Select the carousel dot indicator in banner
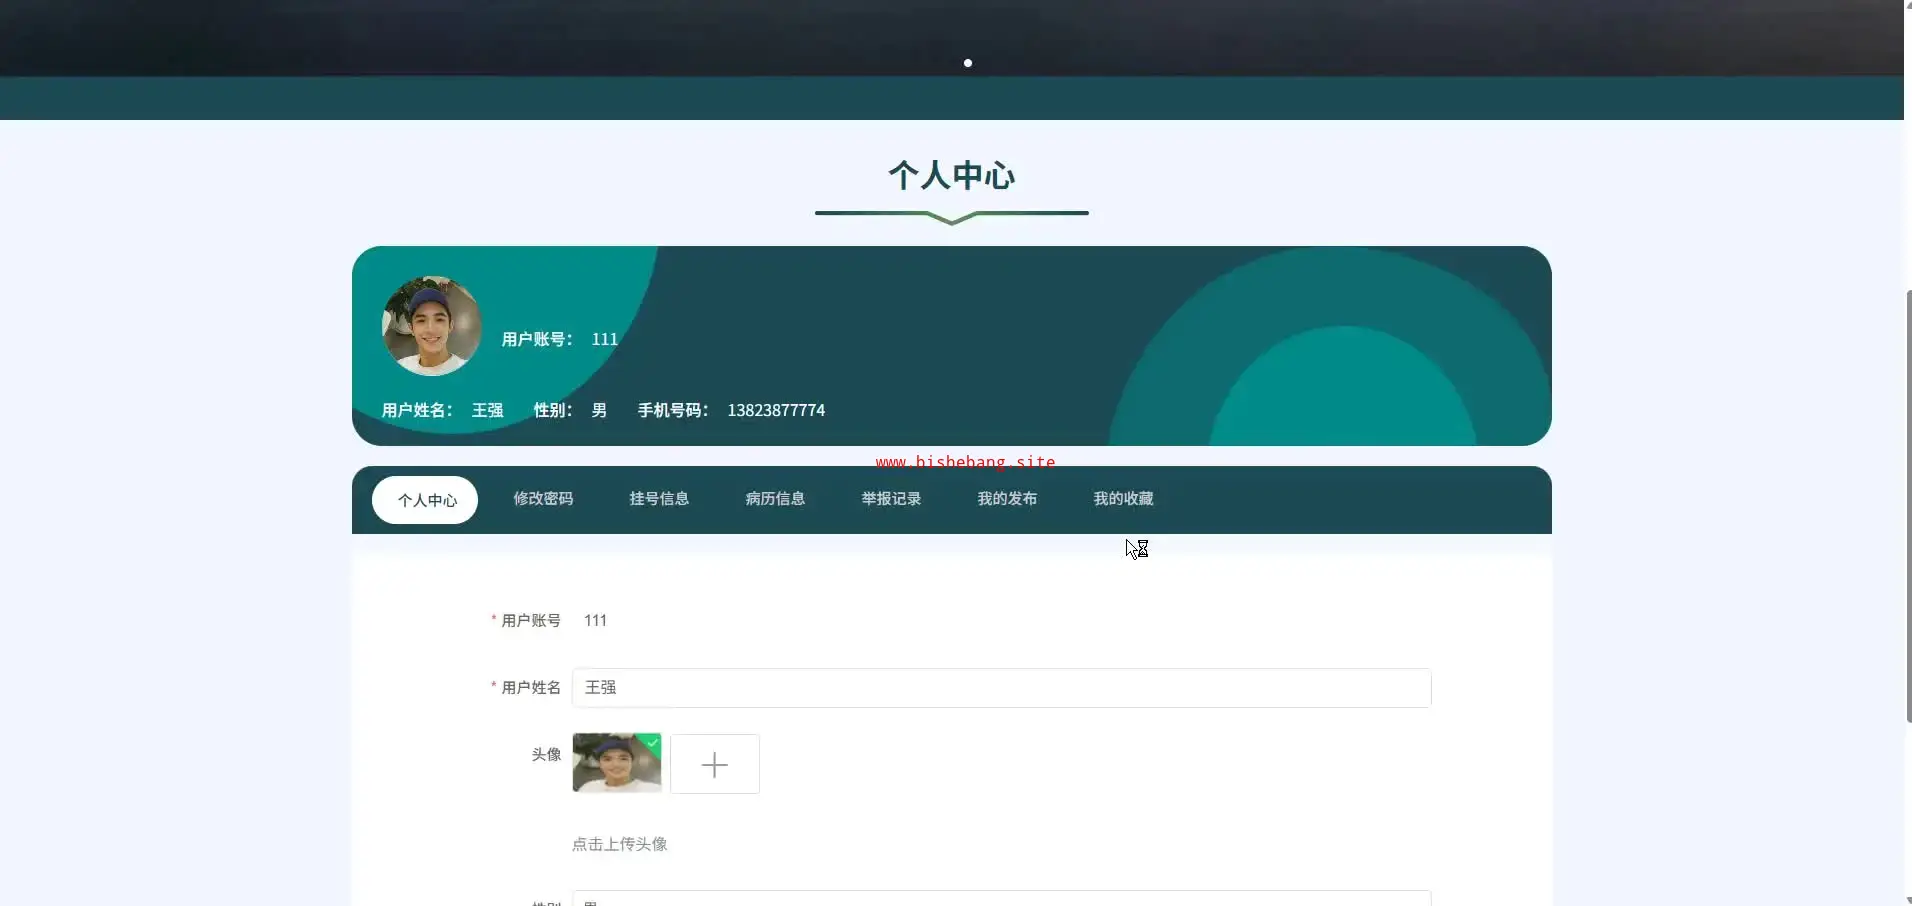The image size is (1912, 906). coord(968,63)
